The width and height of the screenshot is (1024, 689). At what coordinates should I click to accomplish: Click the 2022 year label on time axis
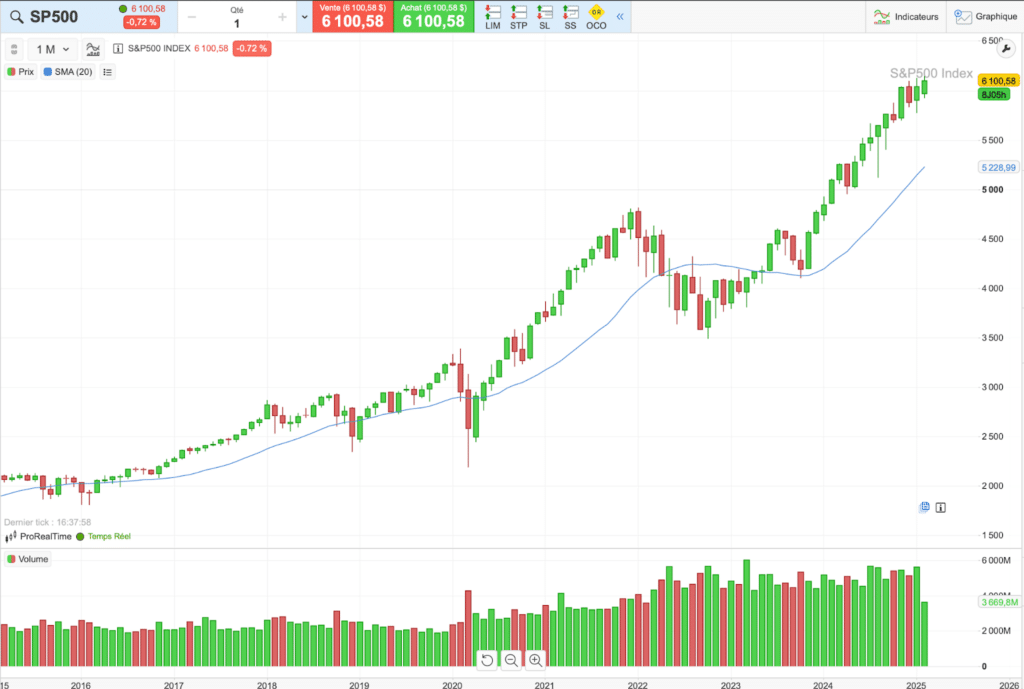tap(637, 685)
